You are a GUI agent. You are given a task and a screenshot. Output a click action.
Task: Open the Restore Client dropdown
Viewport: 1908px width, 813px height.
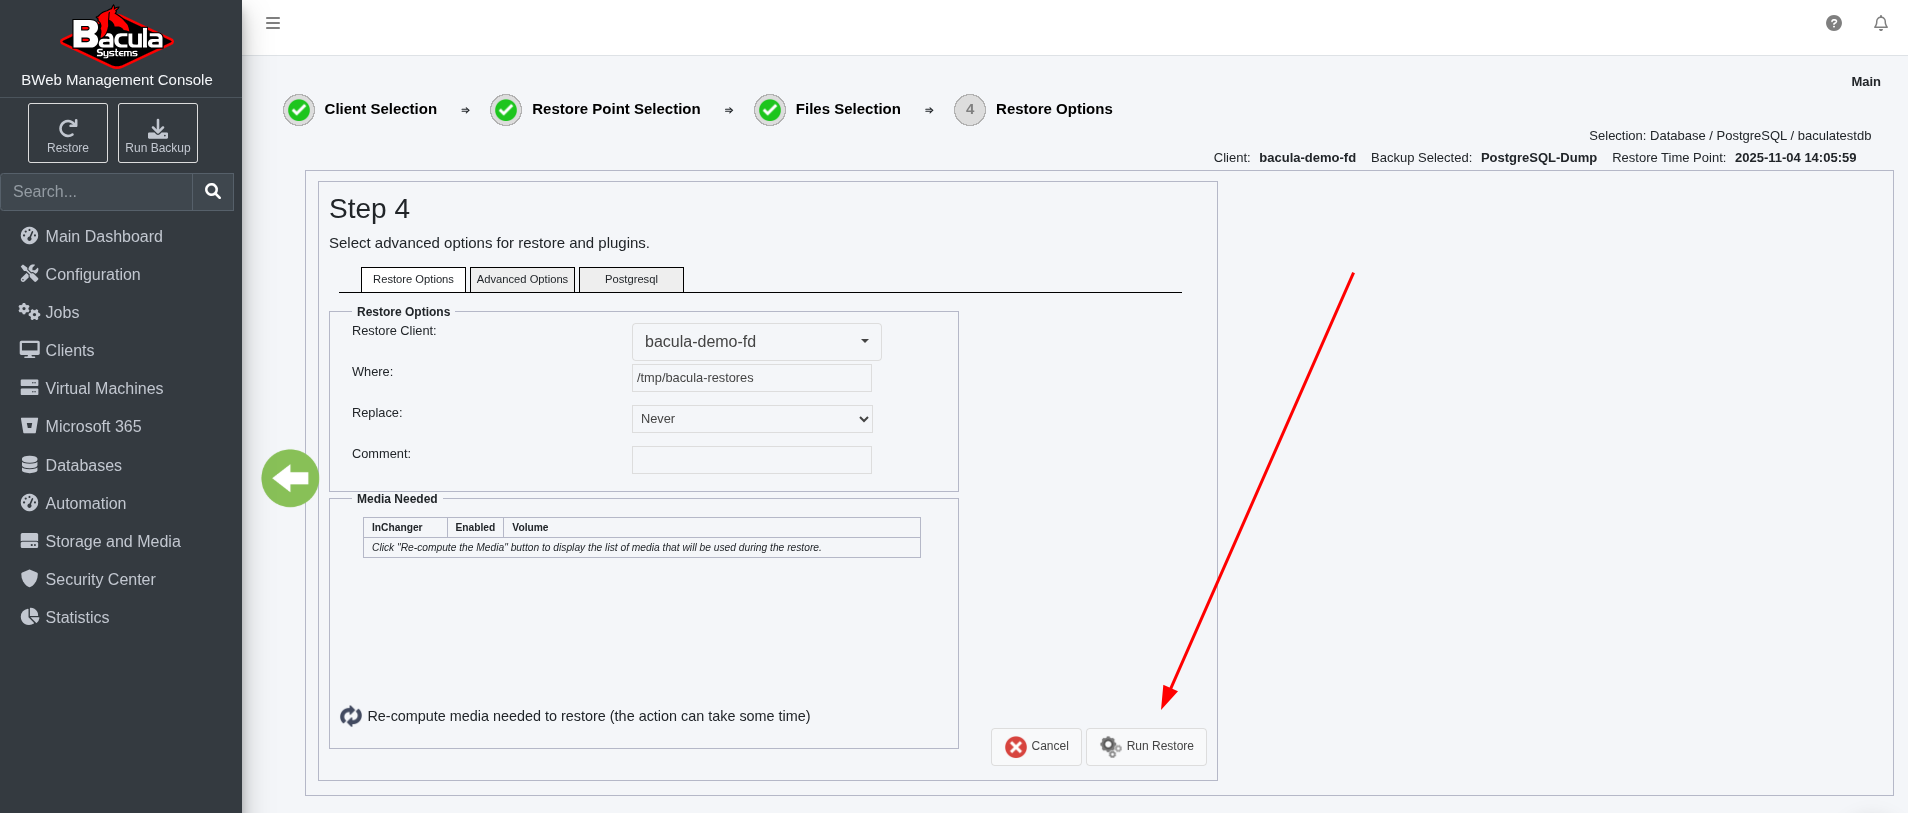tap(756, 342)
